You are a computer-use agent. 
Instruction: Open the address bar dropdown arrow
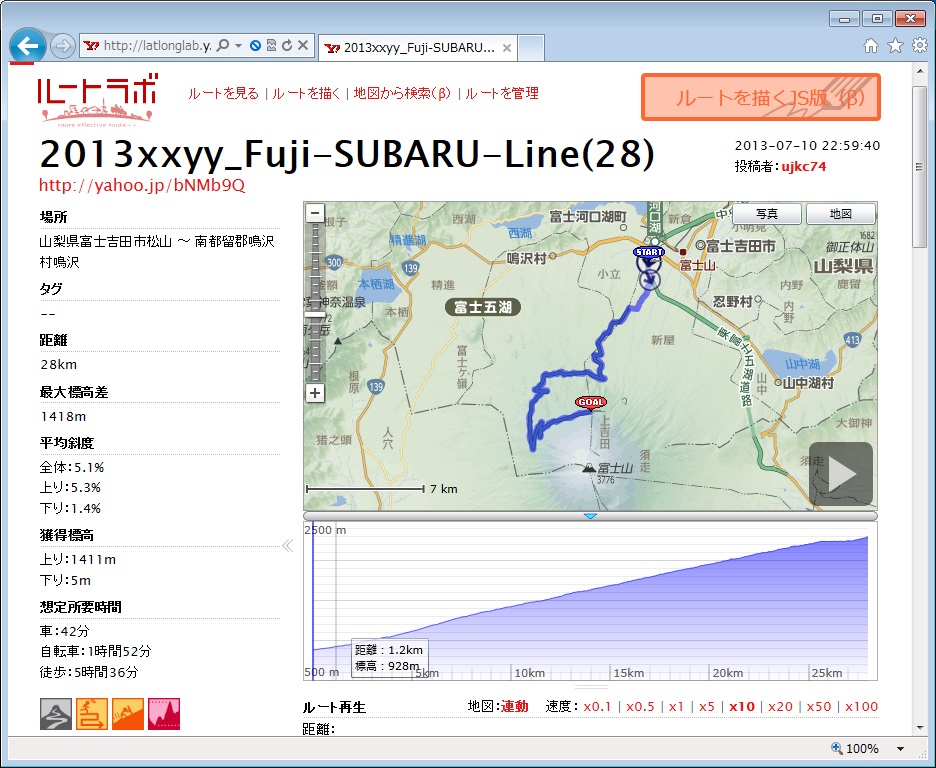[x=238, y=45]
